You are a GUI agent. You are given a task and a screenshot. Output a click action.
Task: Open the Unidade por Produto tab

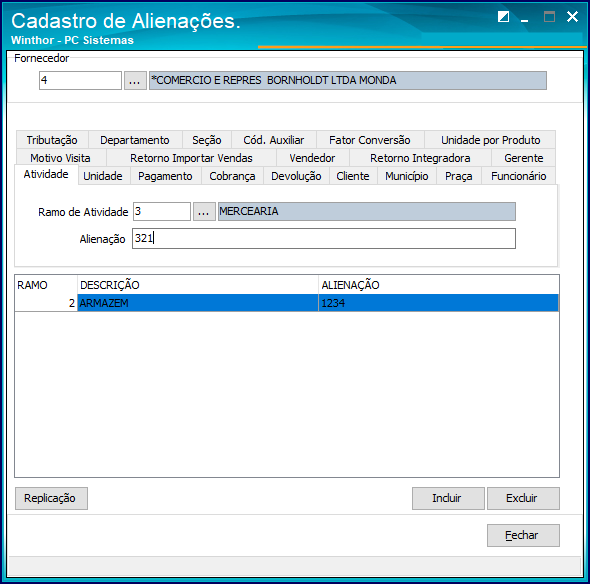[x=490, y=140]
